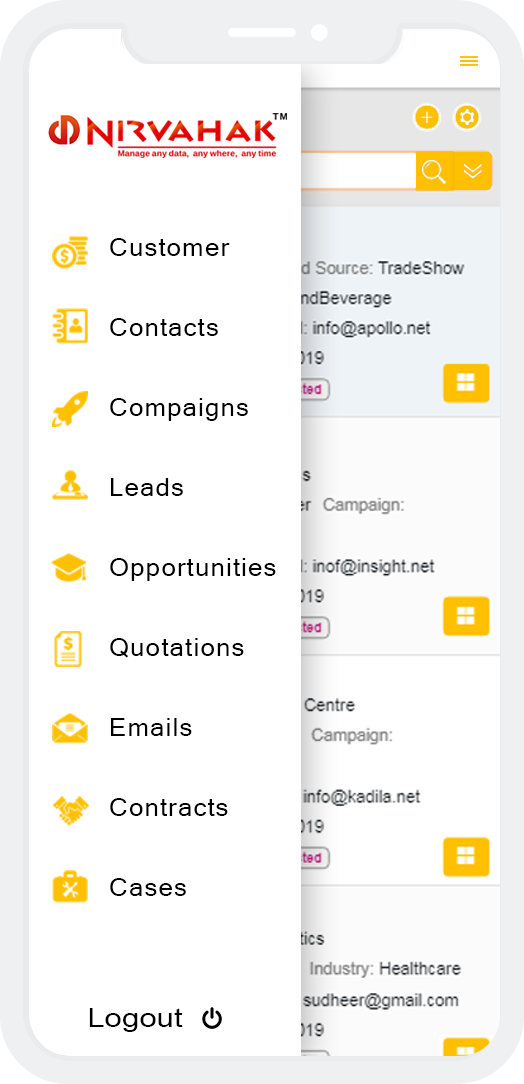
Task: Add a new record with the plus icon
Action: point(427,118)
